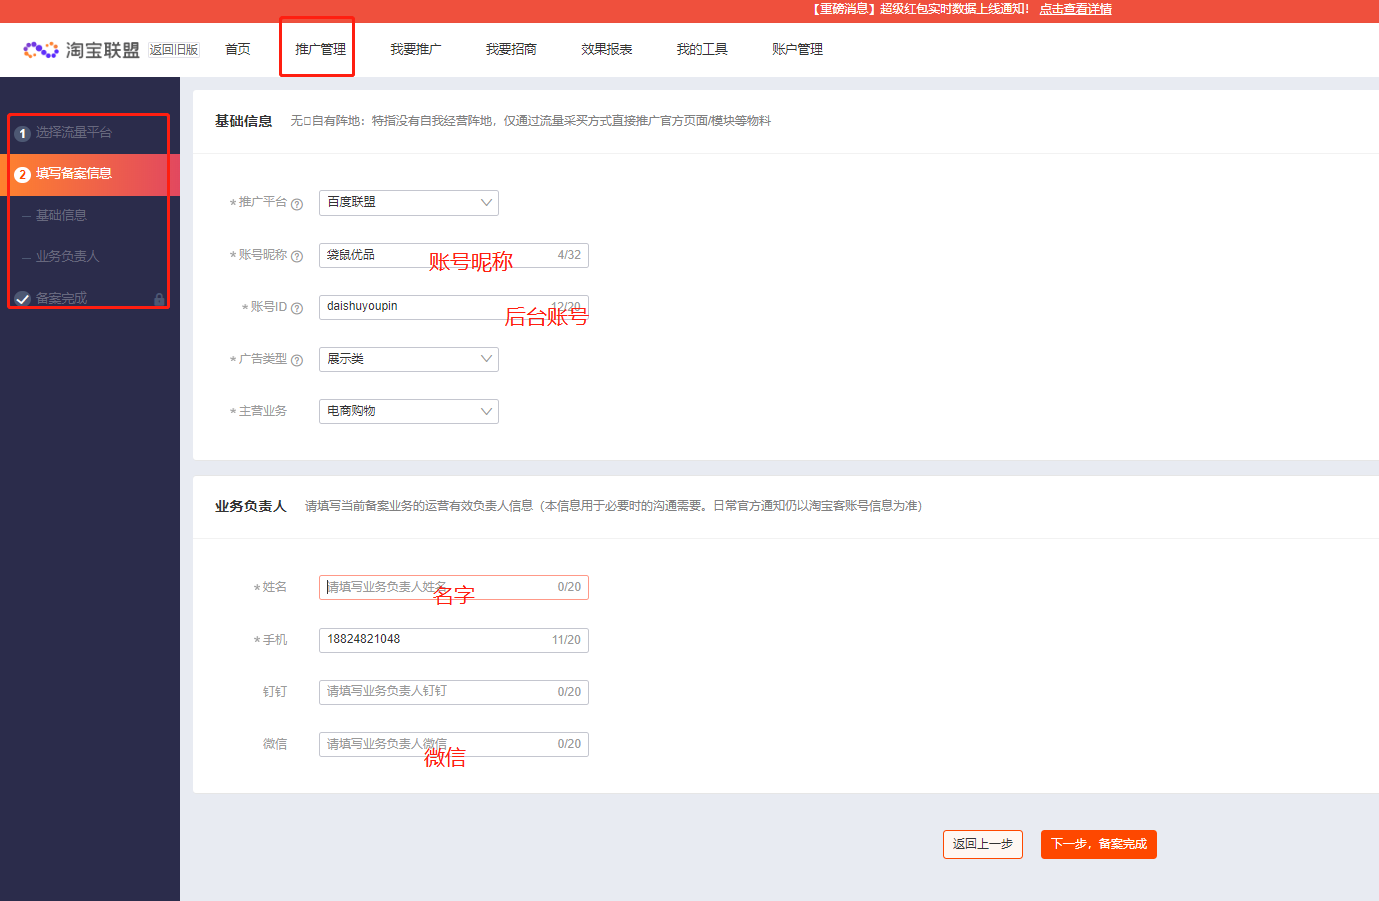This screenshot has width=1379, height=901.
Task: Go to 首页 in top navigation
Action: coord(238,49)
